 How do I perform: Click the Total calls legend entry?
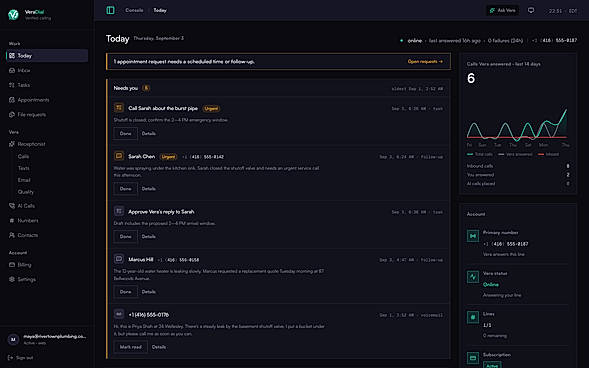480,154
